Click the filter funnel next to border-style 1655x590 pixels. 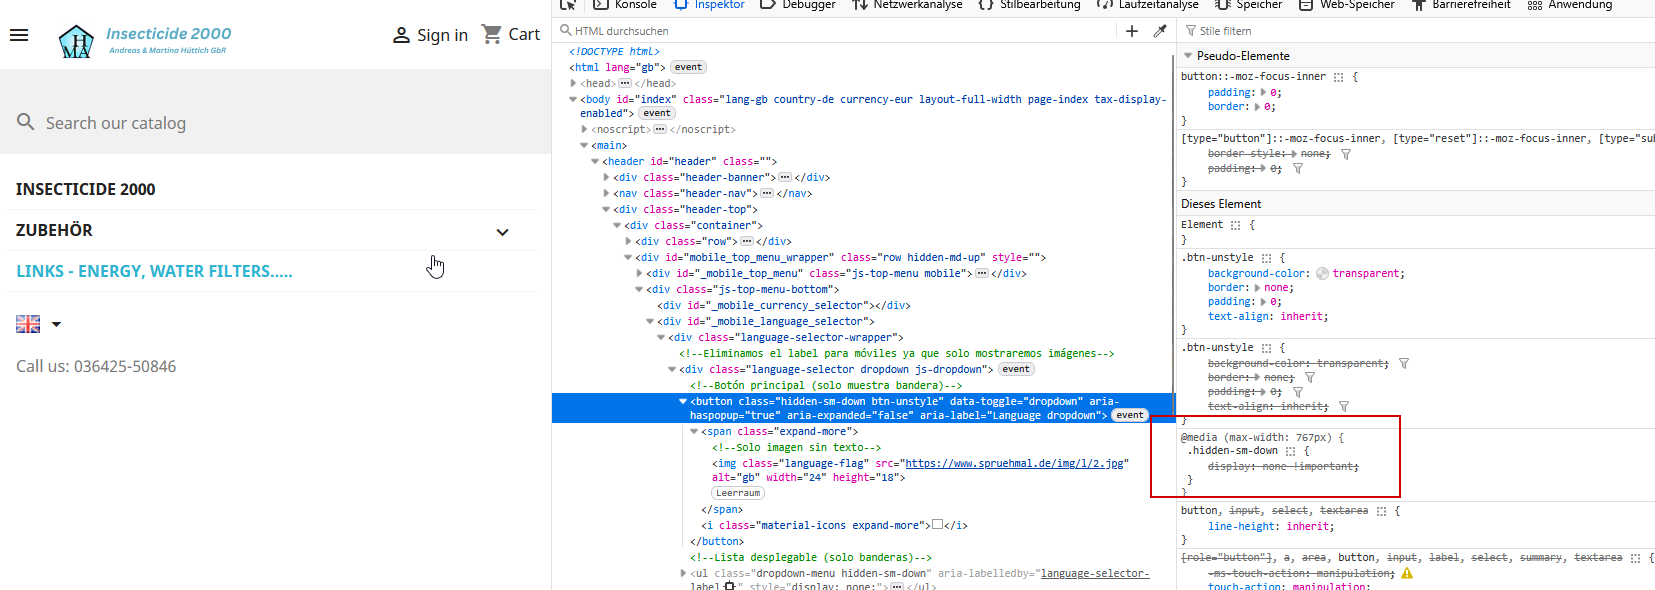pyautogui.click(x=1346, y=154)
